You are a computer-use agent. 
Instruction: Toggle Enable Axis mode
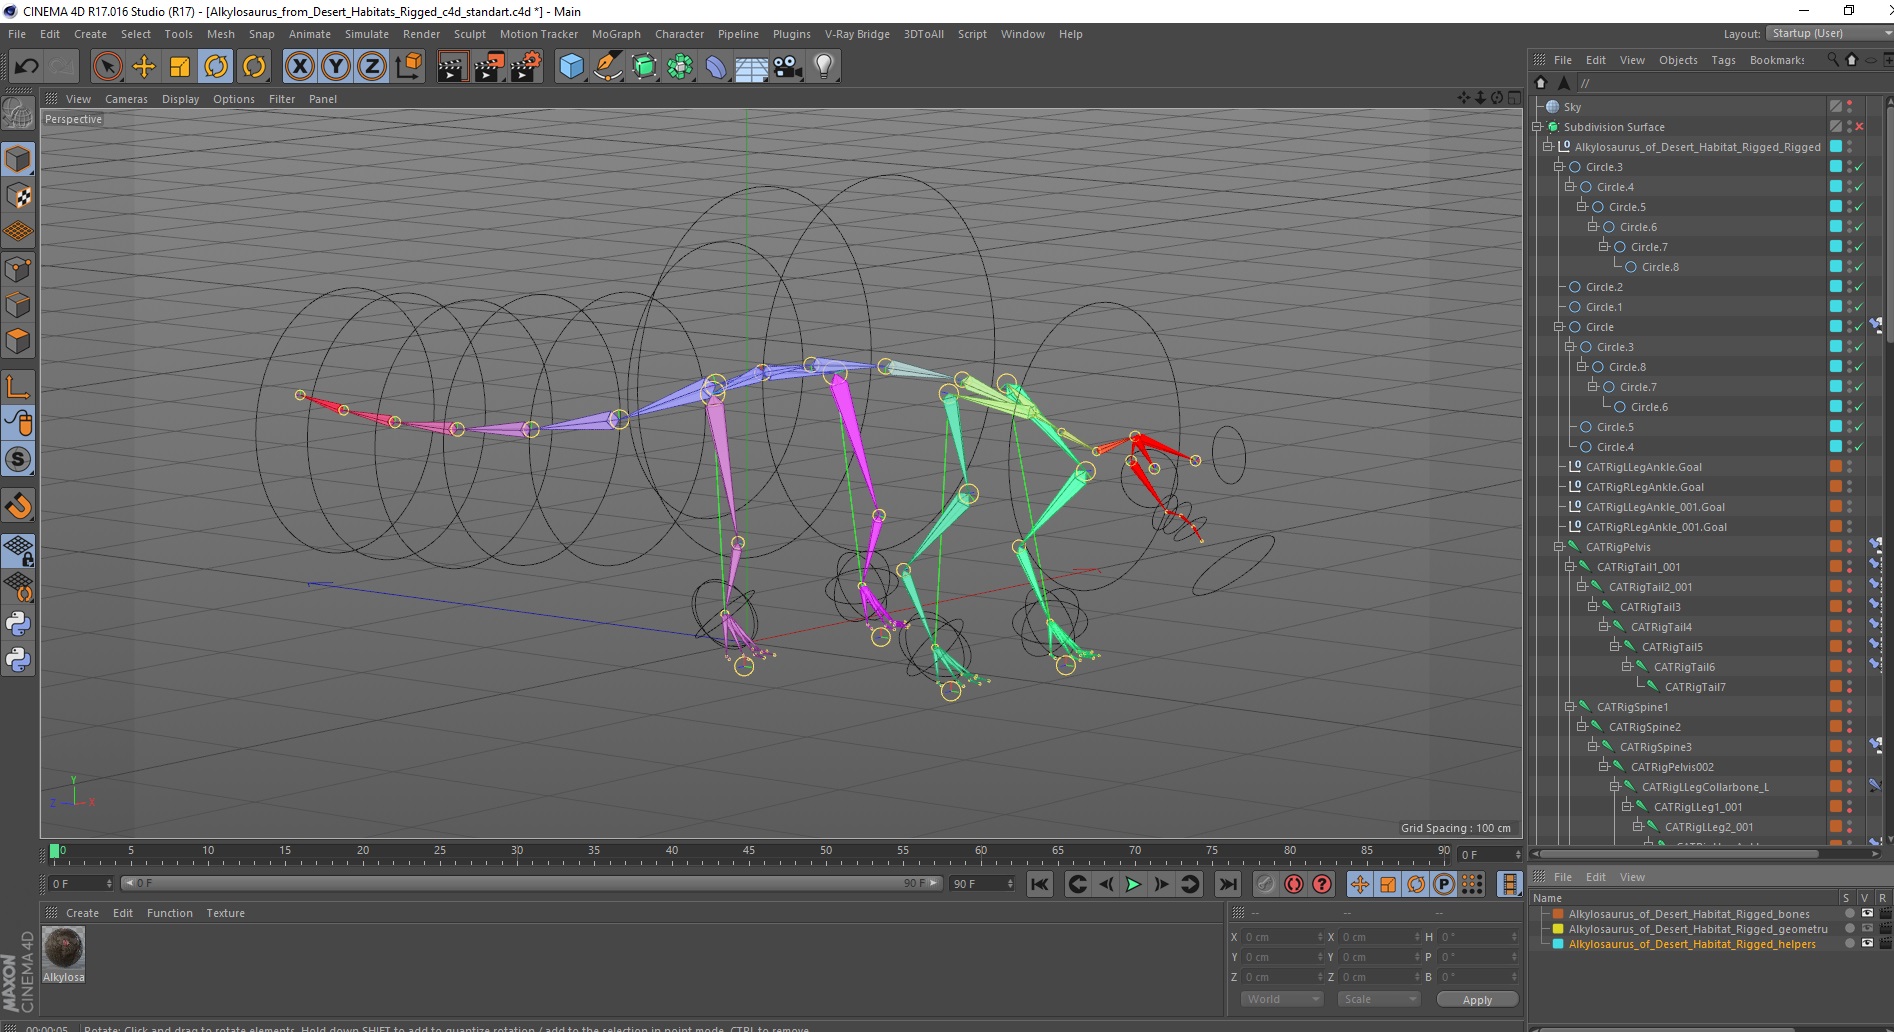[18, 387]
